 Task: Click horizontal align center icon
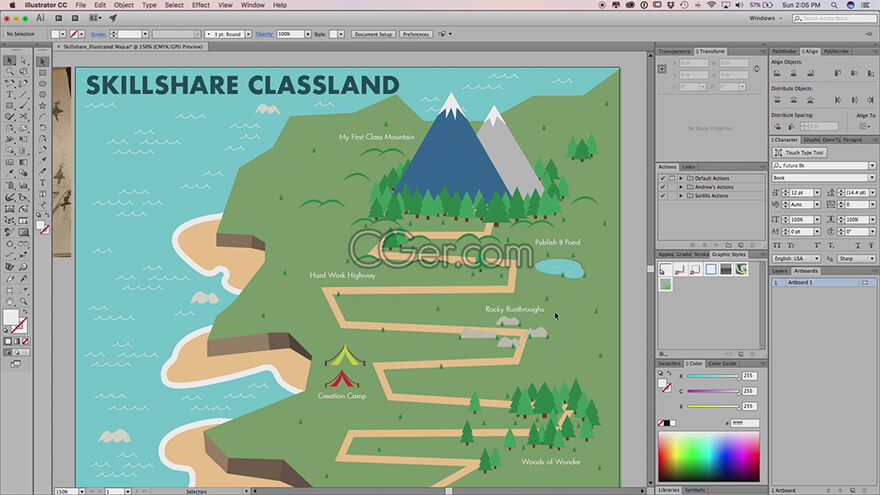[794, 73]
